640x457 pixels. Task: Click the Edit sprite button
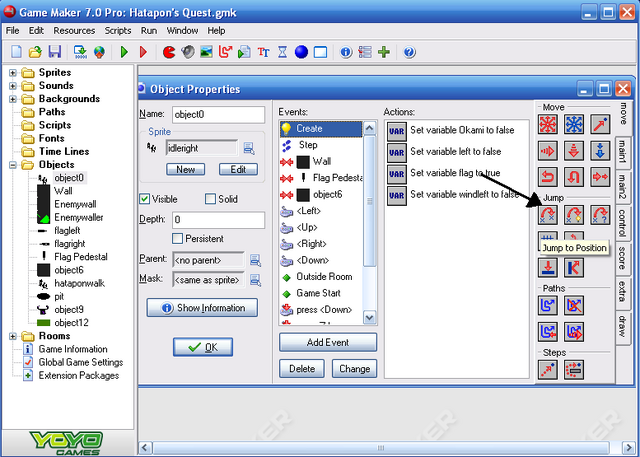click(x=238, y=169)
